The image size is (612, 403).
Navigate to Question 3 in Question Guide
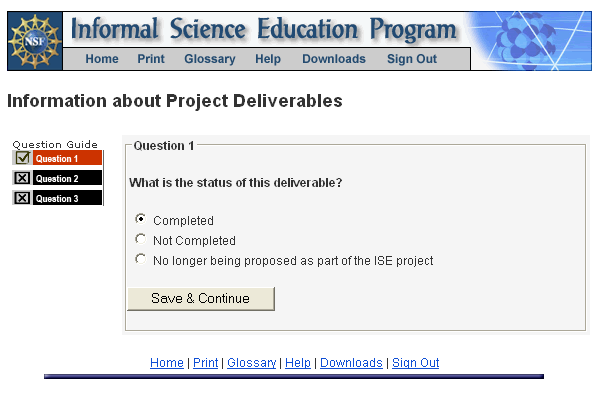coord(67,198)
